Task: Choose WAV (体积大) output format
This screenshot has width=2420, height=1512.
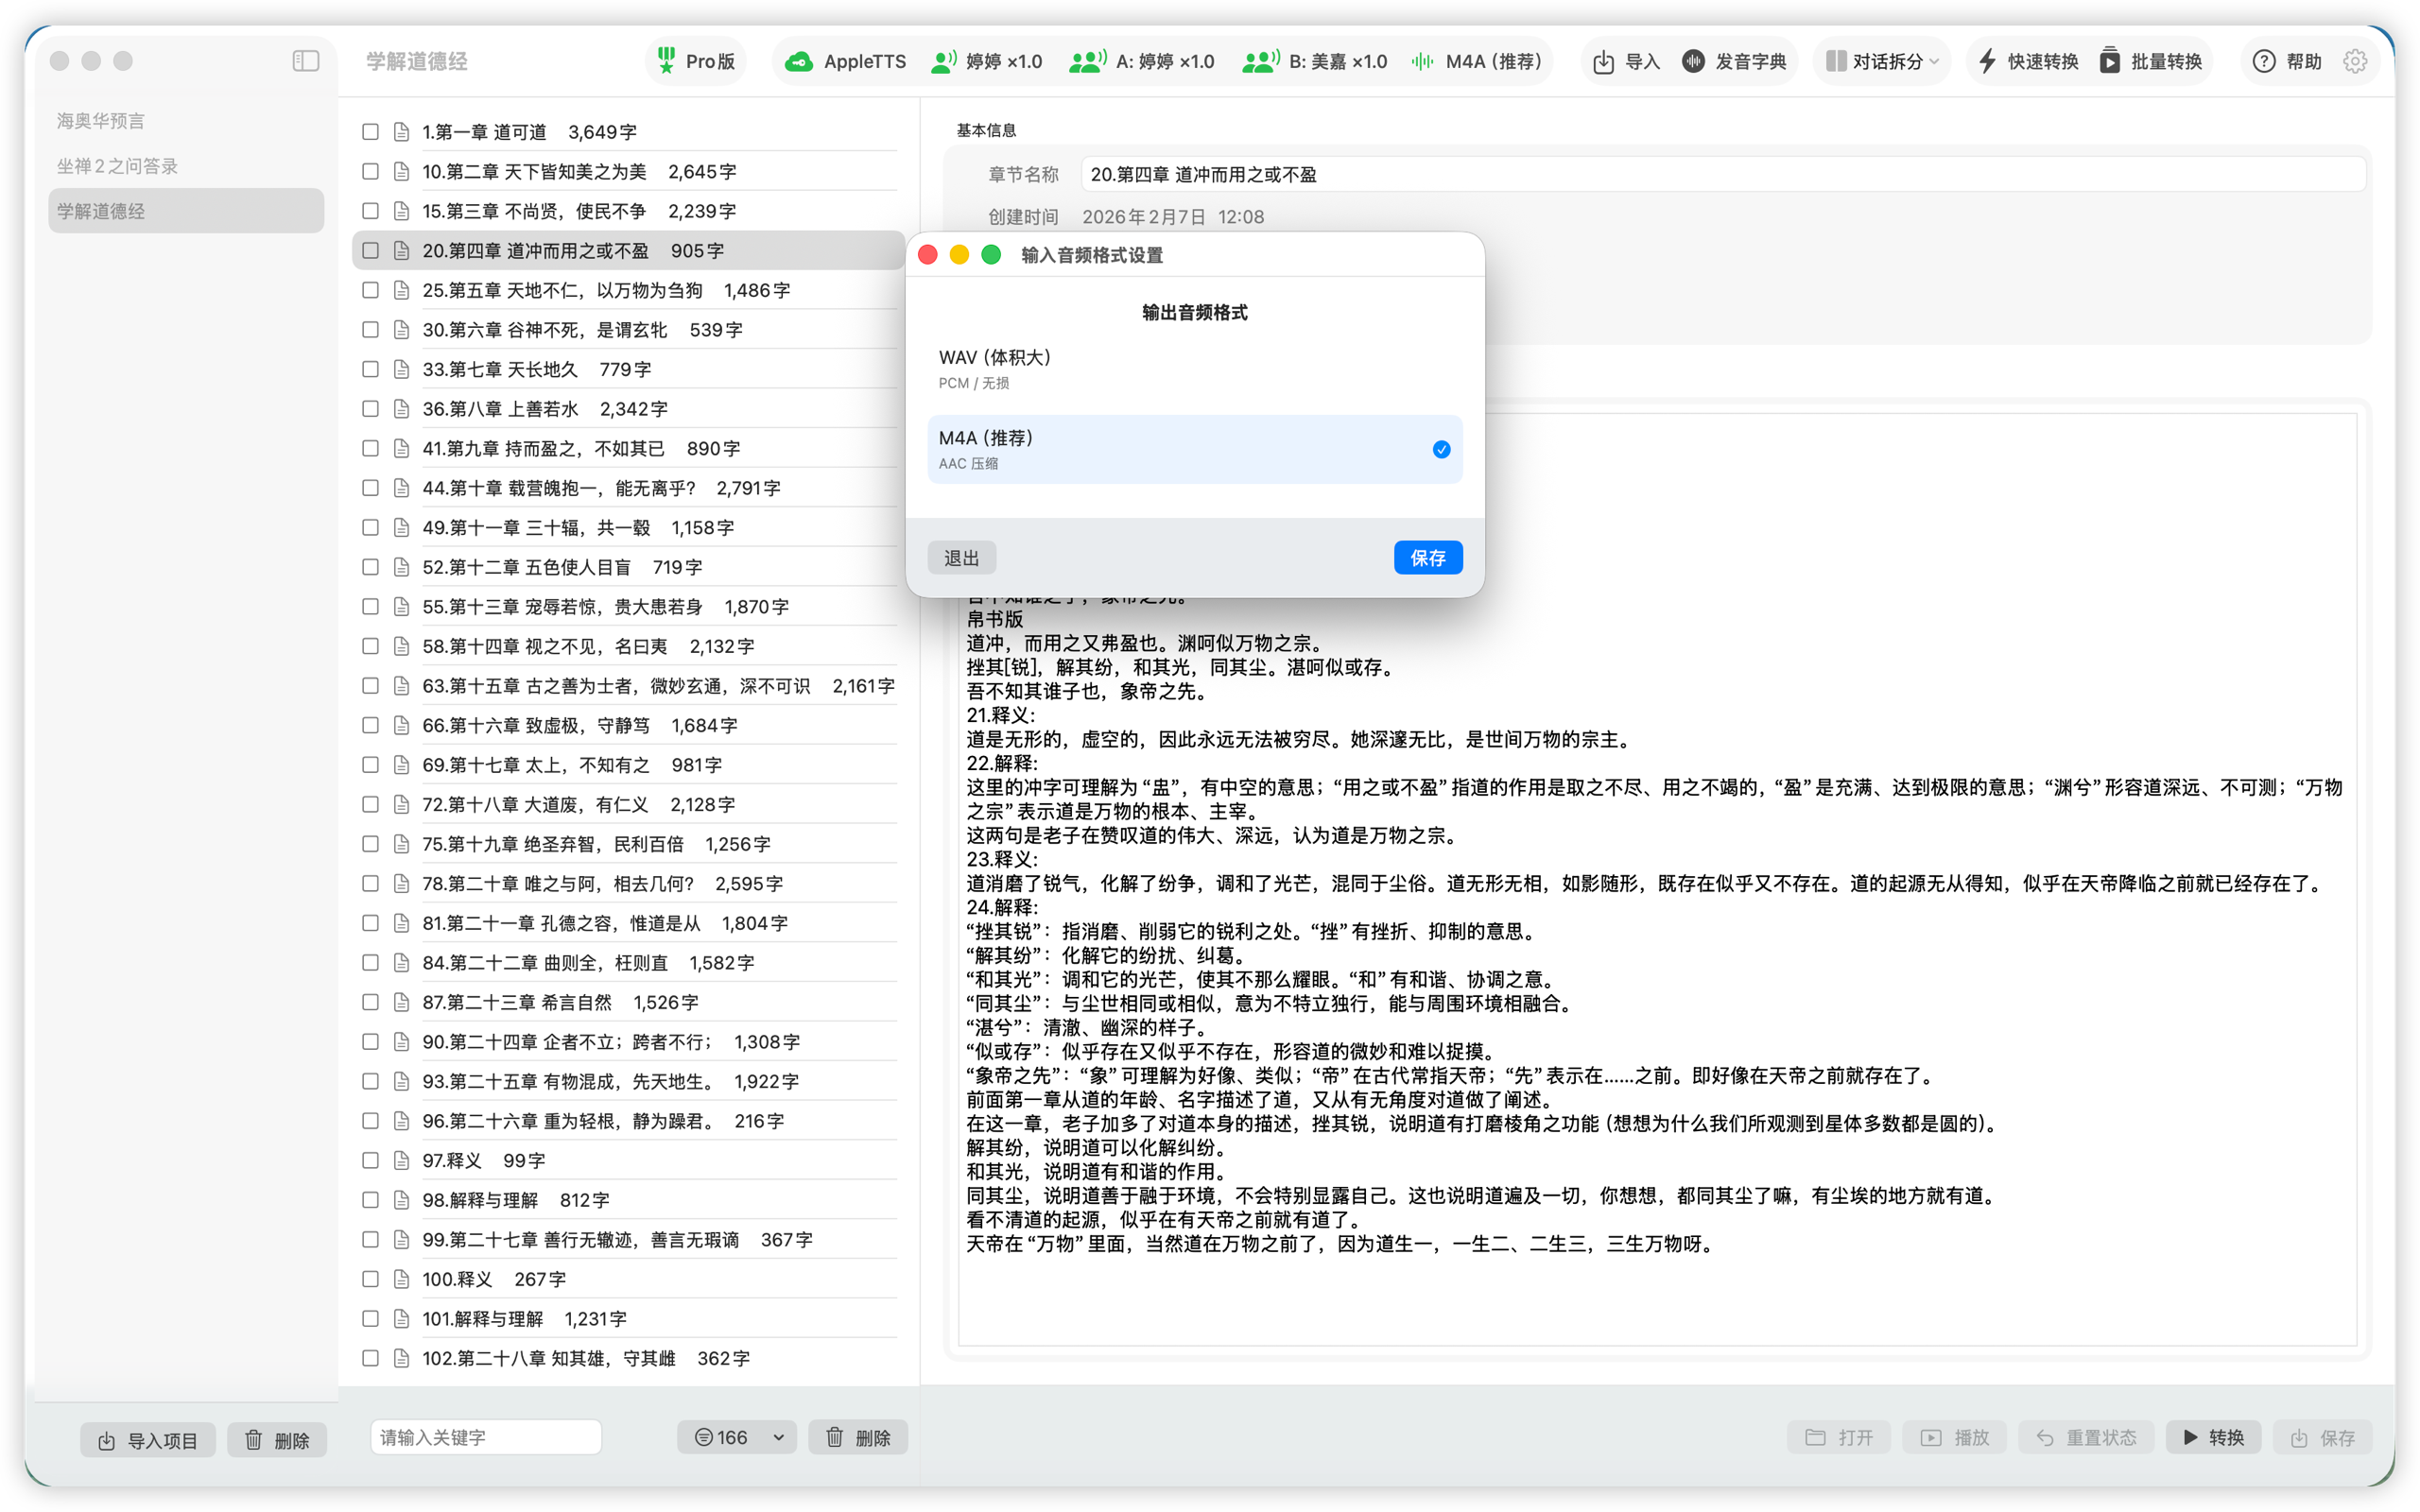Action: tap(1195, 369)
